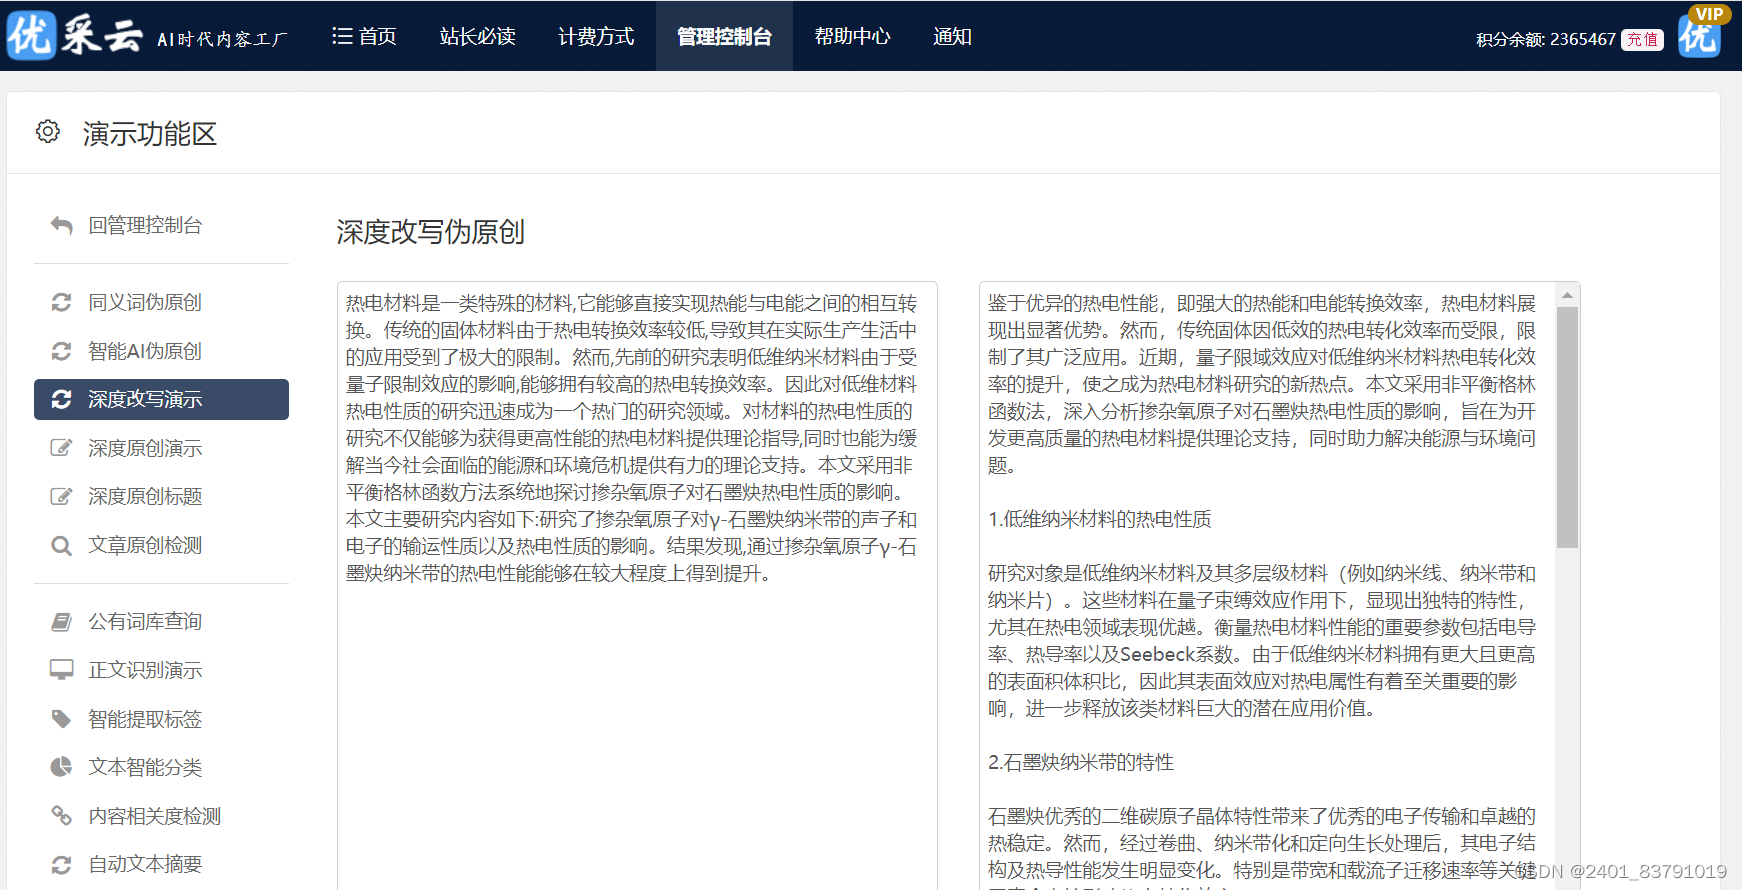Open 帮助中心 in top navigation
This screenshot has height=890, width=1742.
(x=852, y=36)
